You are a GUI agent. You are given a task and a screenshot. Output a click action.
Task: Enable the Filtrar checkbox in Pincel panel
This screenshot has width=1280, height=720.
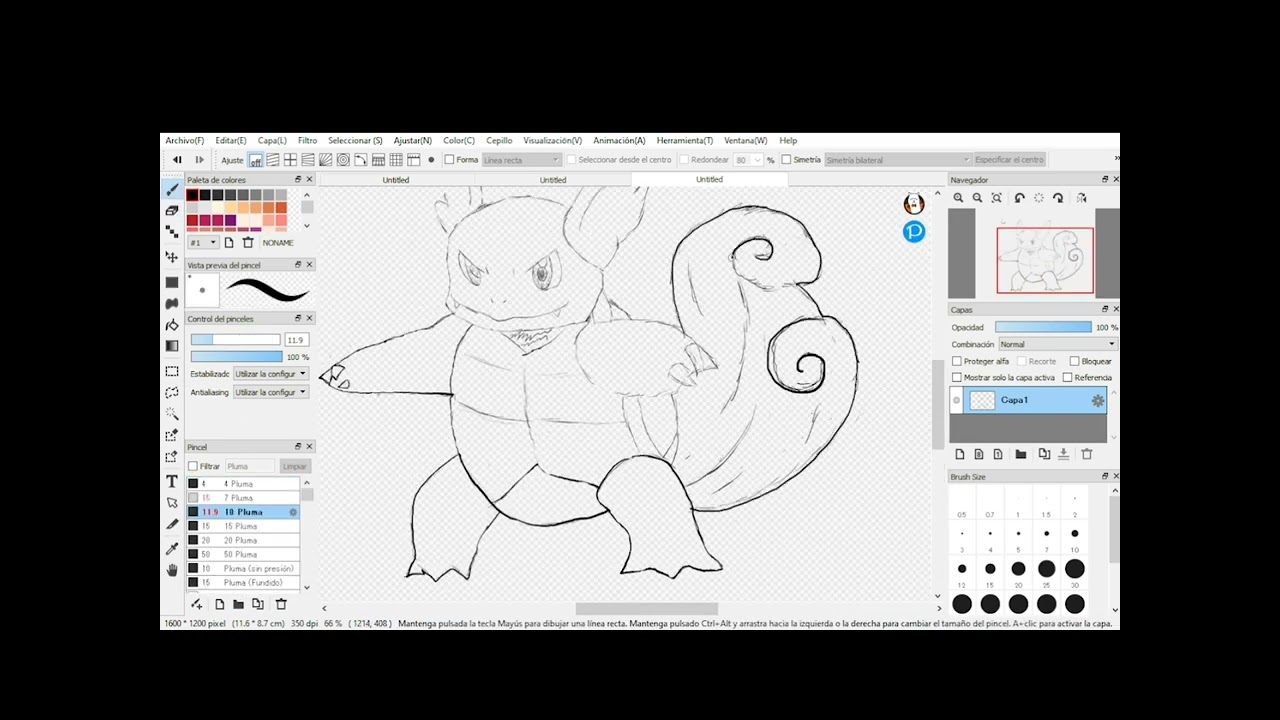point(193,466)
